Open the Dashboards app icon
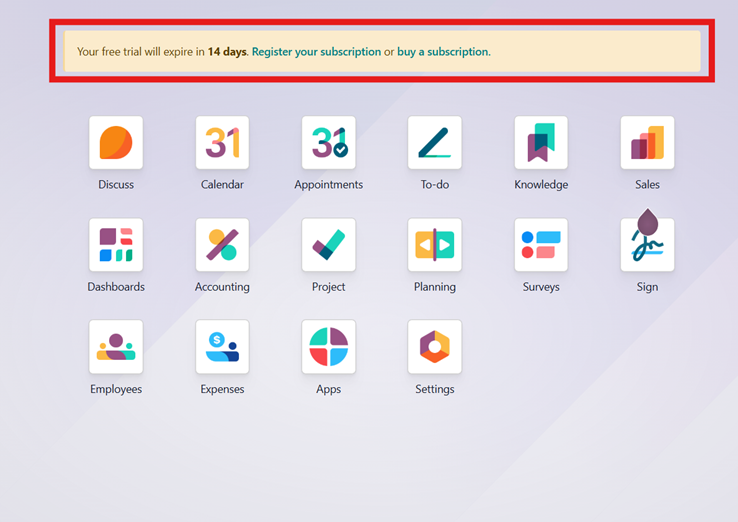Image resolution: width=738 pixels, height=522 pixels. pyautogui.click(x=116, y=245)
